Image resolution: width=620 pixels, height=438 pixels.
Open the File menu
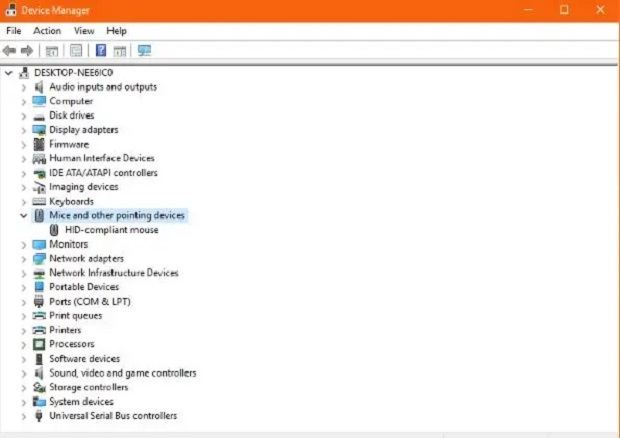point(14,31)
